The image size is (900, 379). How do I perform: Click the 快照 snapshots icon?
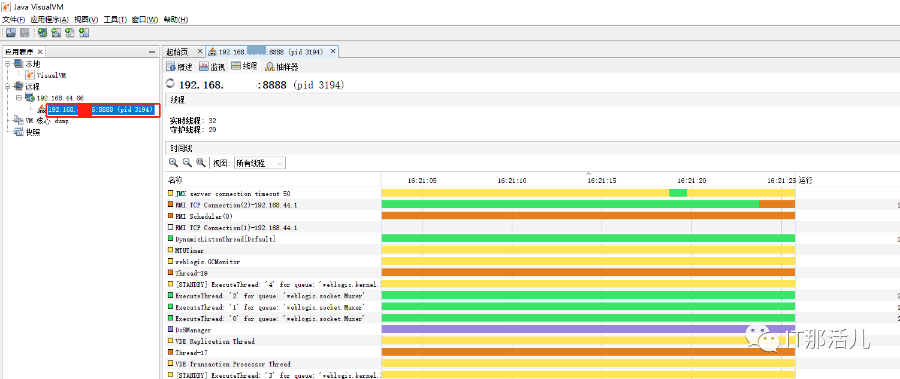18,132
